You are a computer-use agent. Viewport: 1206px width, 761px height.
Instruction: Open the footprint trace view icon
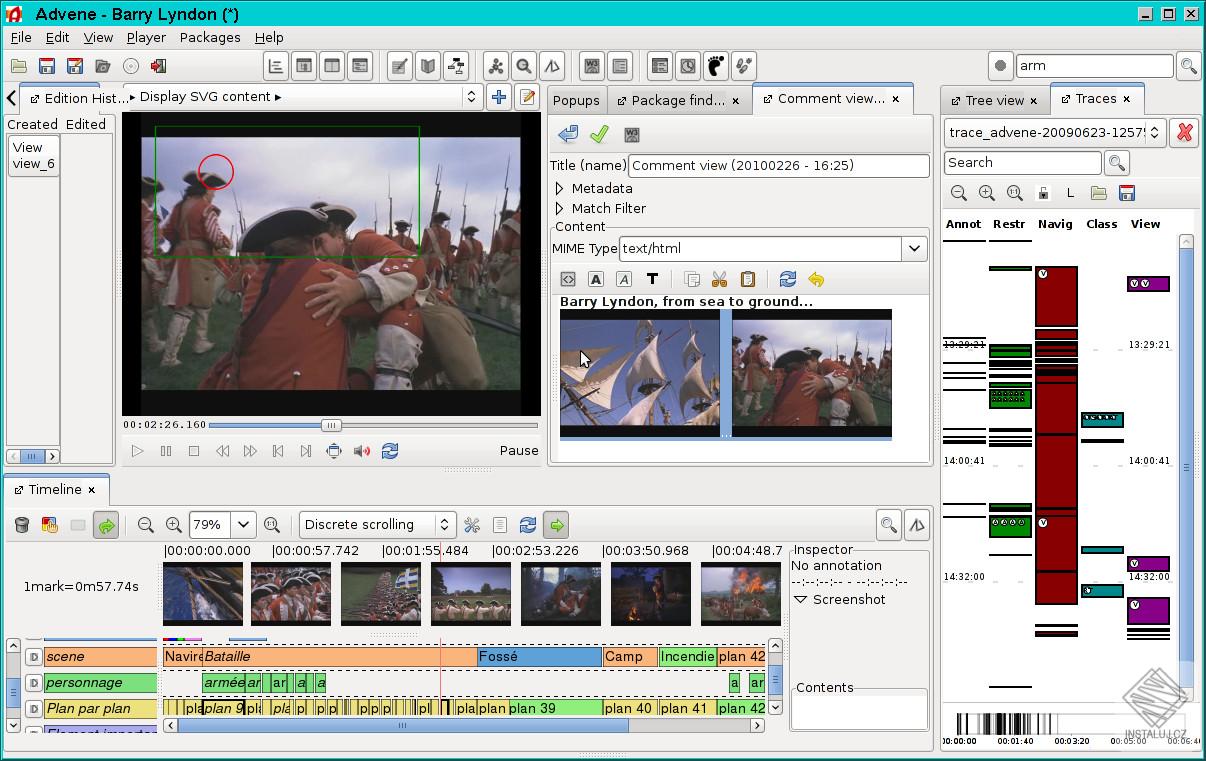tap(716, 66)
